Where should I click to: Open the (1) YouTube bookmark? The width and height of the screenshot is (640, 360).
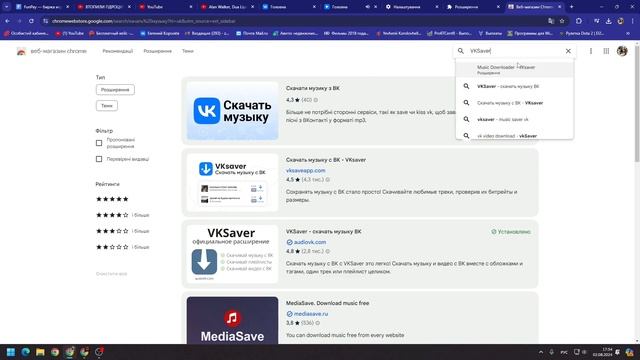click(69, 33)
